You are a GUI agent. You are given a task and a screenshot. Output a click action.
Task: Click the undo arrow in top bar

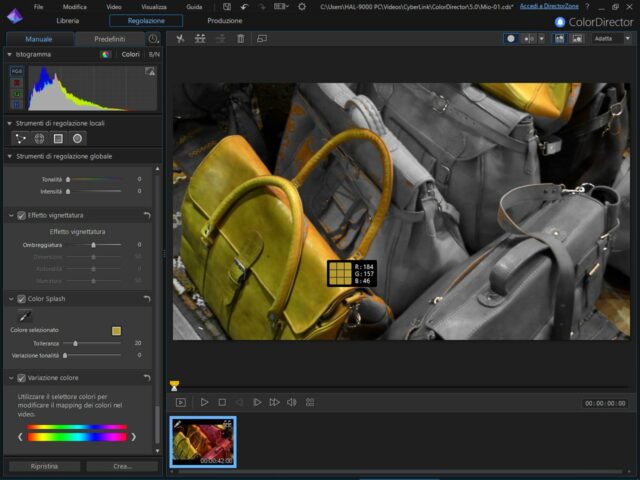[244, 7]
